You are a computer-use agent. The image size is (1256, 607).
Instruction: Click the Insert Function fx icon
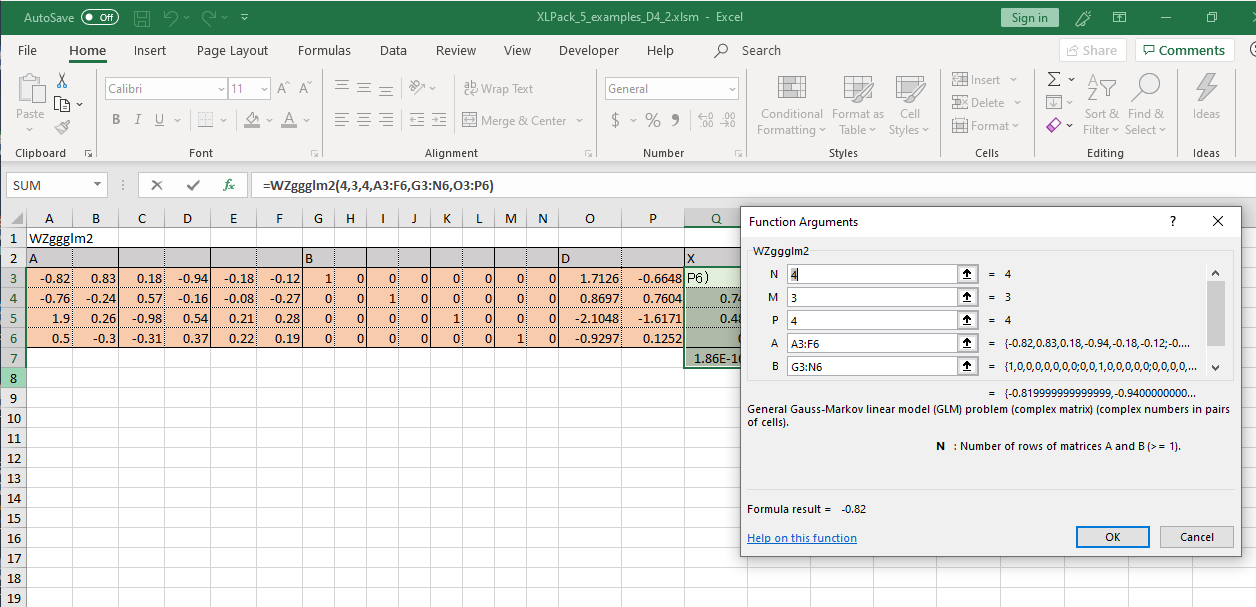tap(229, 185)
